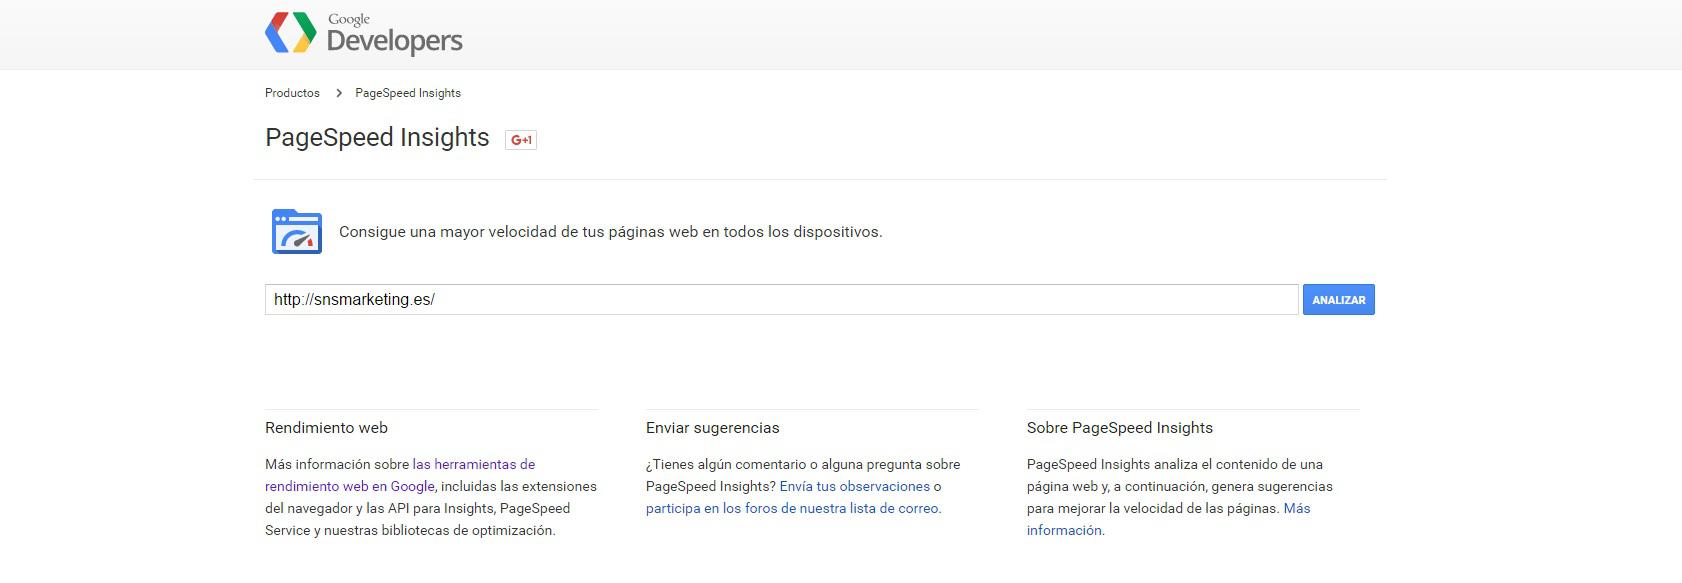Click the ANALIZAR button

point(1338,300)
